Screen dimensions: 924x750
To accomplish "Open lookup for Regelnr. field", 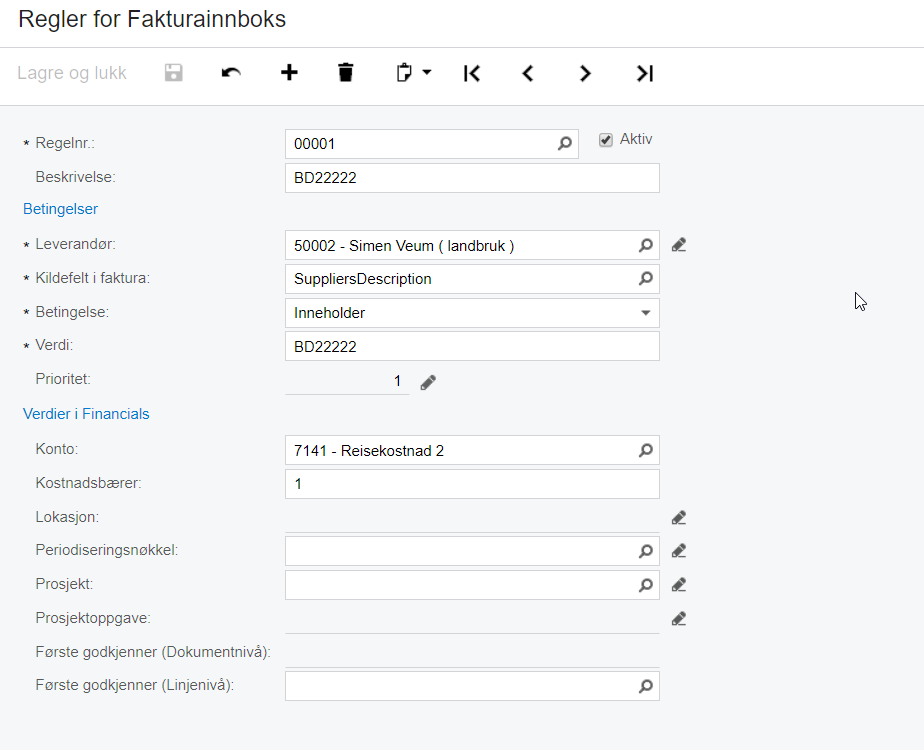I will (565, 144).
